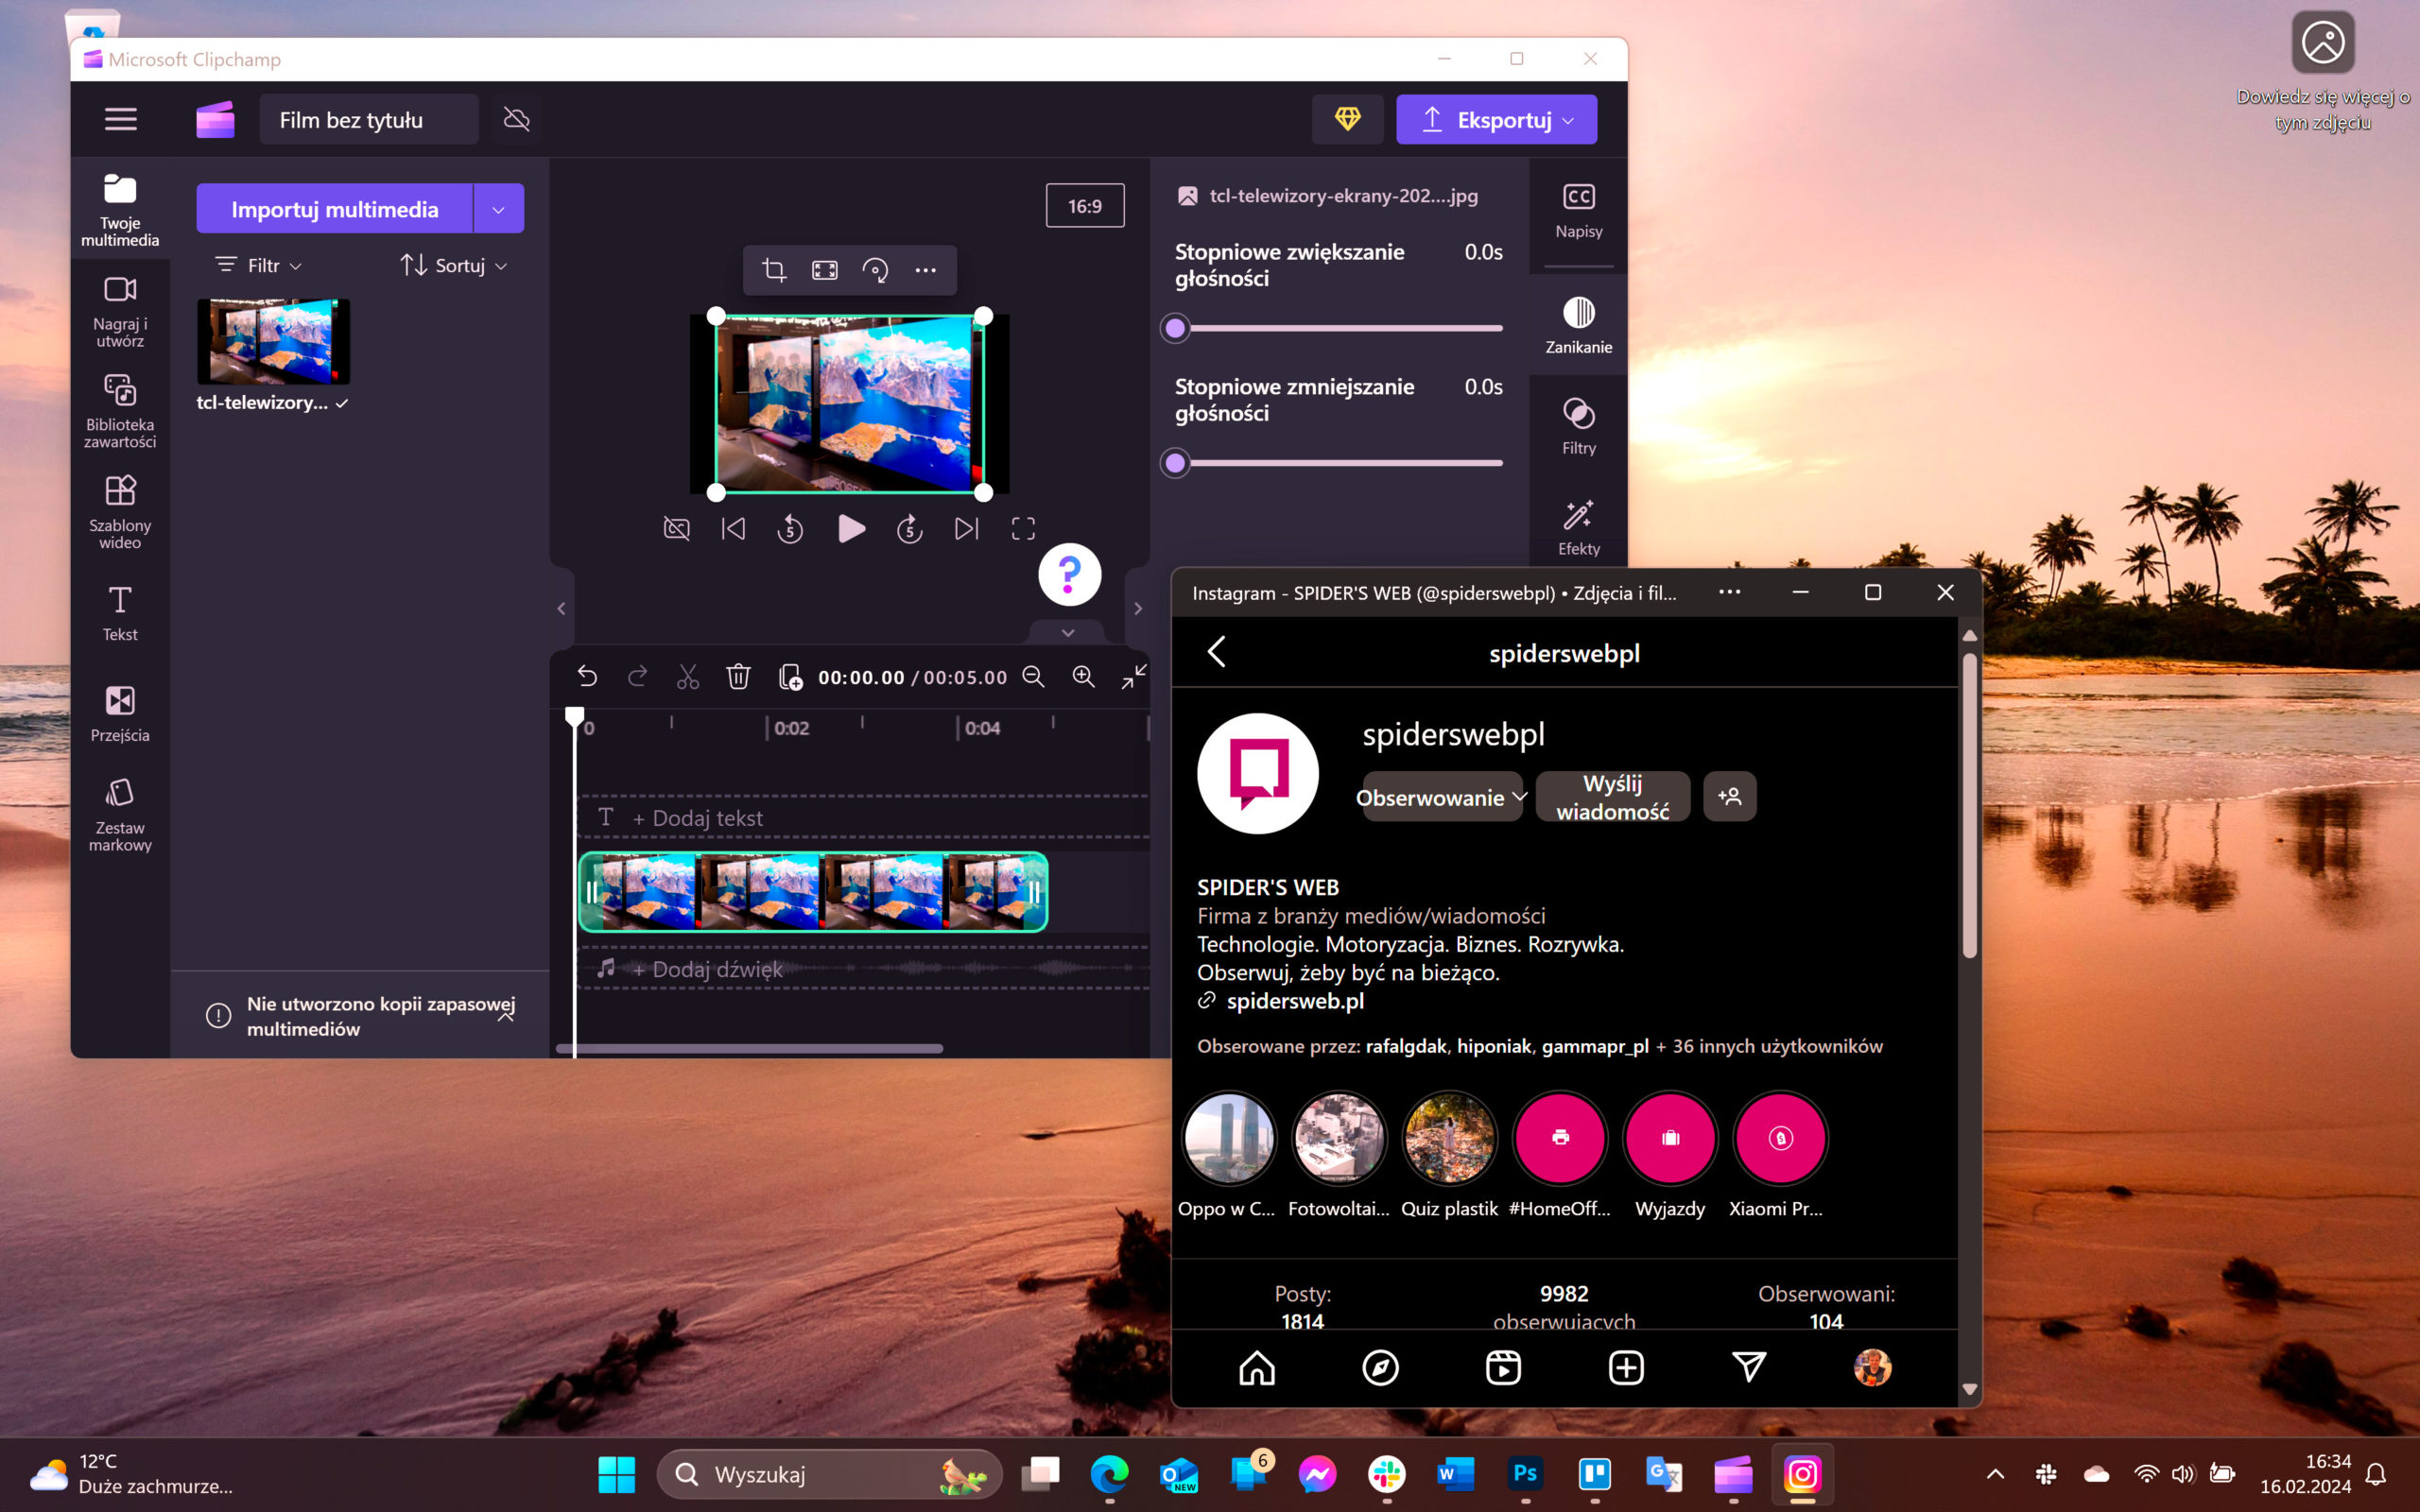Open Instagram explore compass icon

1380,1367
